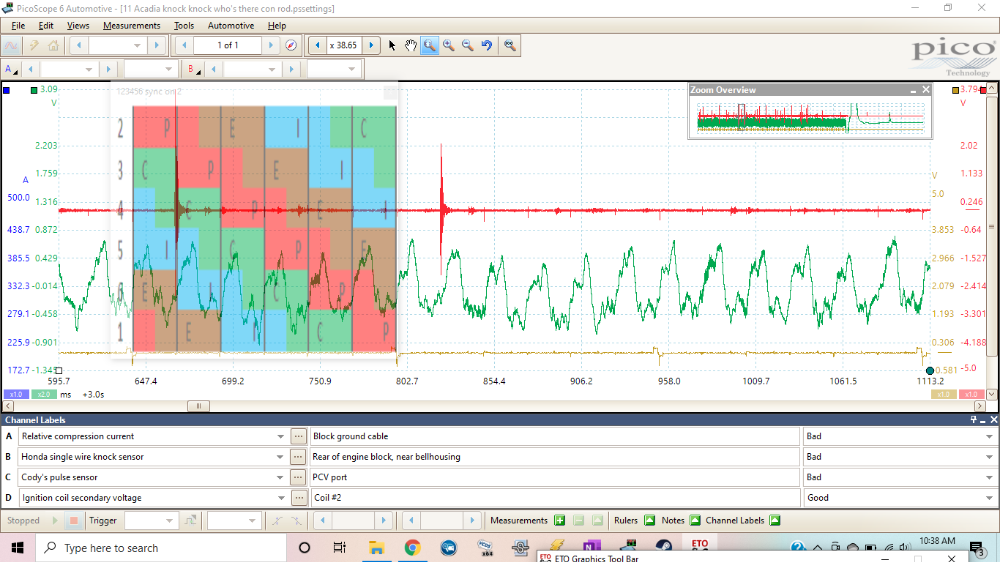Click the home toolbar icon
The width and height of the screenshot is (1000, 562).
pyautogui.click(x=54, y=45)
